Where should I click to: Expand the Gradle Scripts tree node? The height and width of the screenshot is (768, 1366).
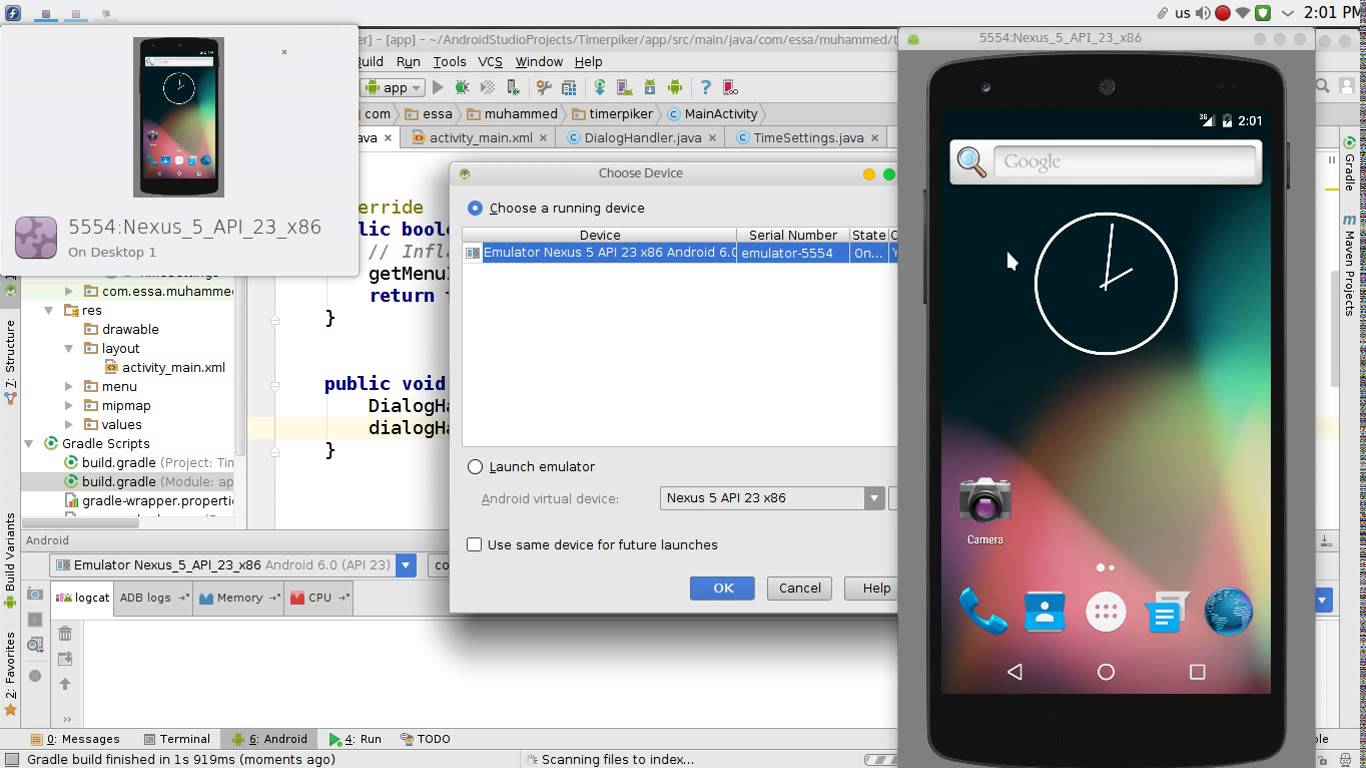click(30, 443)
